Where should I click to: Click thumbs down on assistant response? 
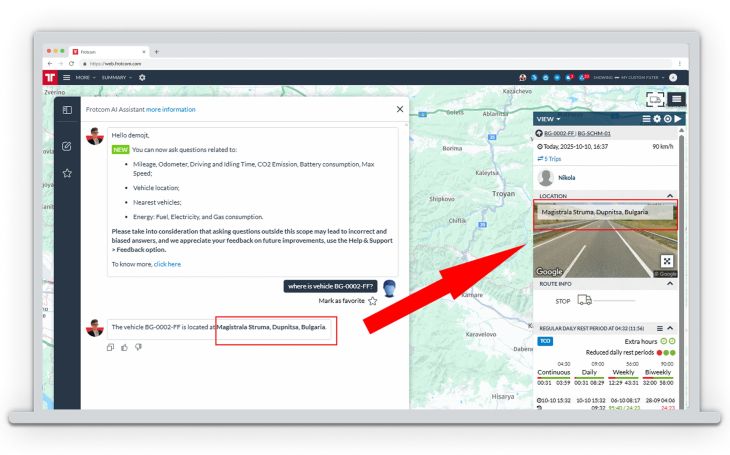pos(138,347)
